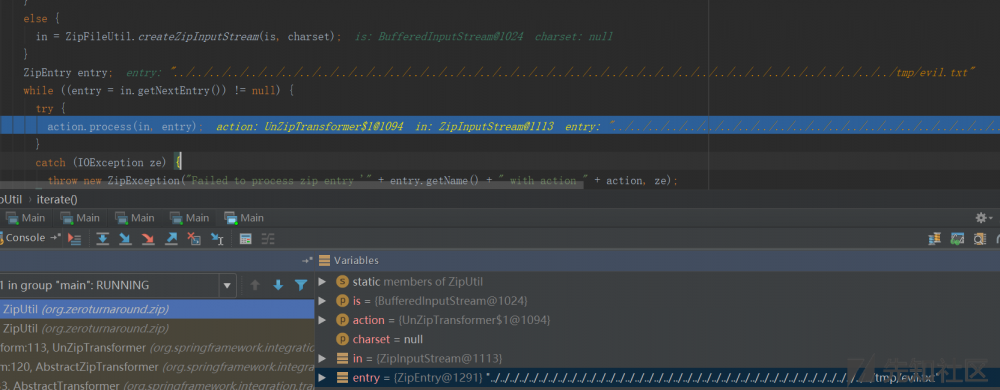Click the 's' static icon in Variables

click(x=342, y=282)
